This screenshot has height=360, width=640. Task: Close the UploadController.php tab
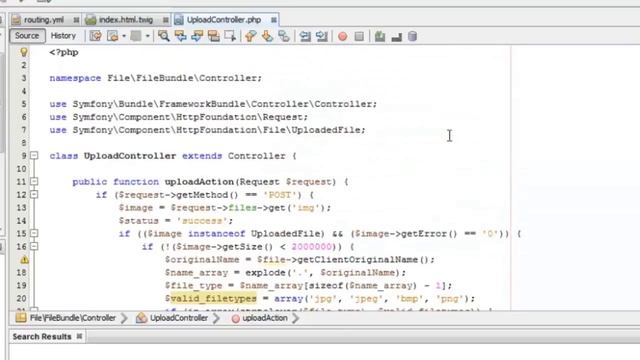[273, 20]
